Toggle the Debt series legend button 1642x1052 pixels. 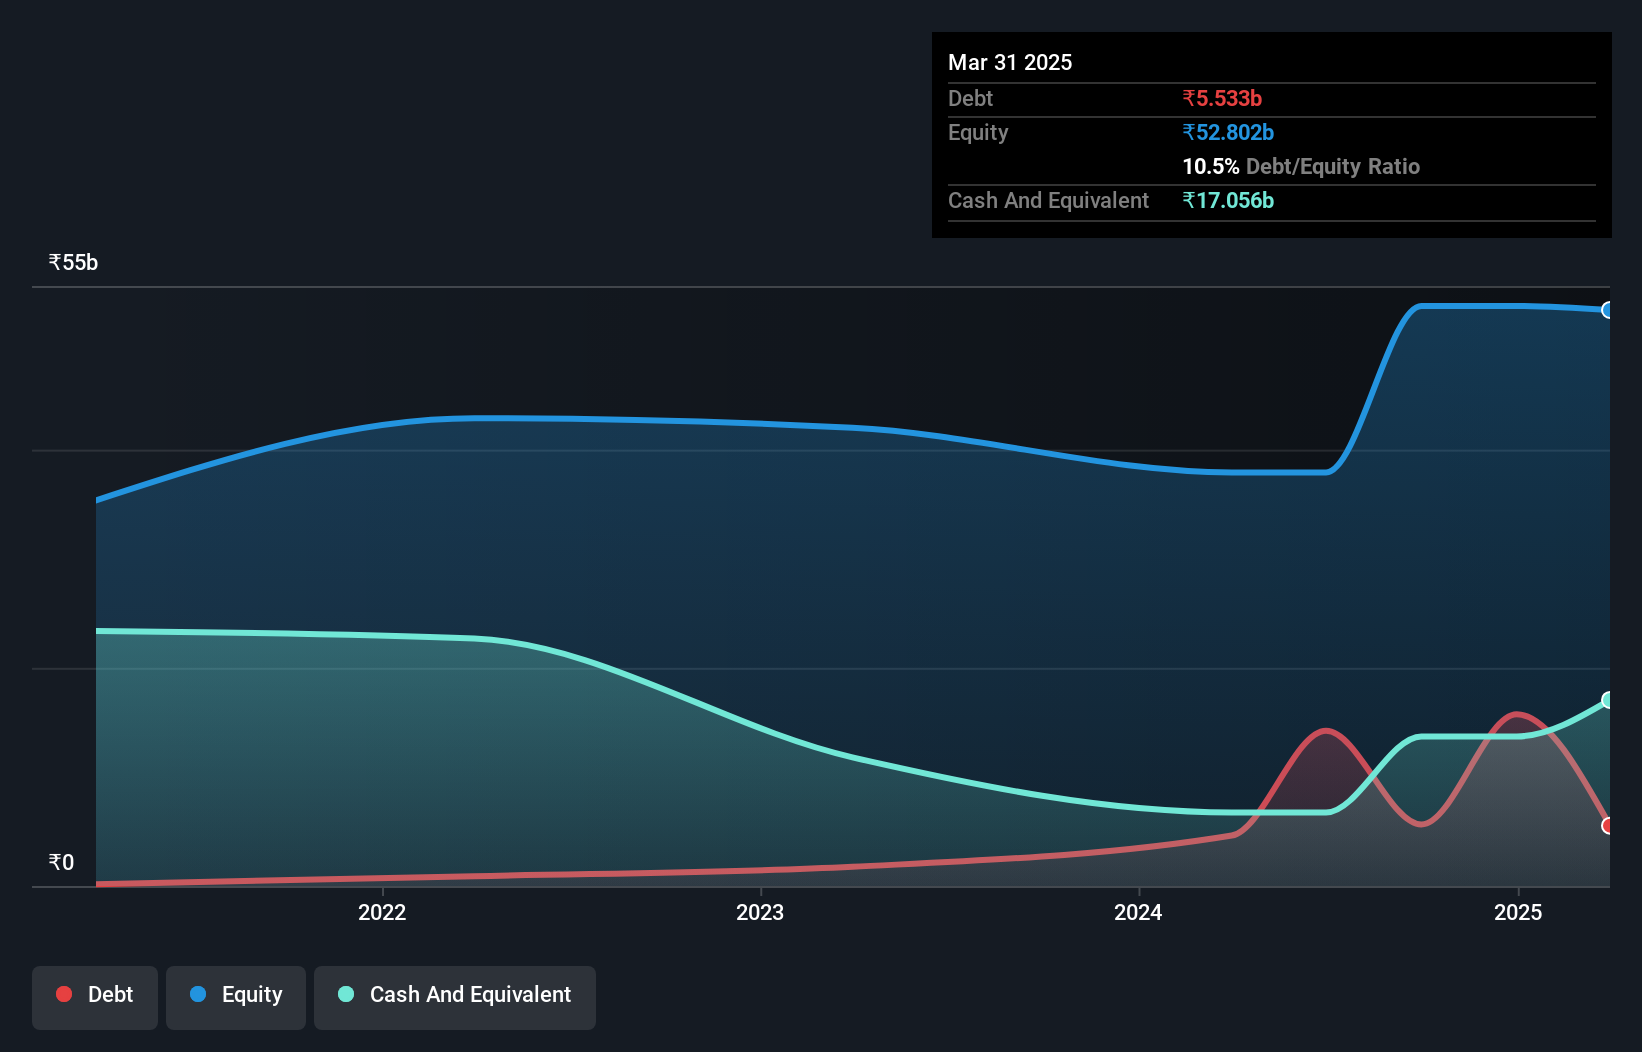[x=95, y=997]
